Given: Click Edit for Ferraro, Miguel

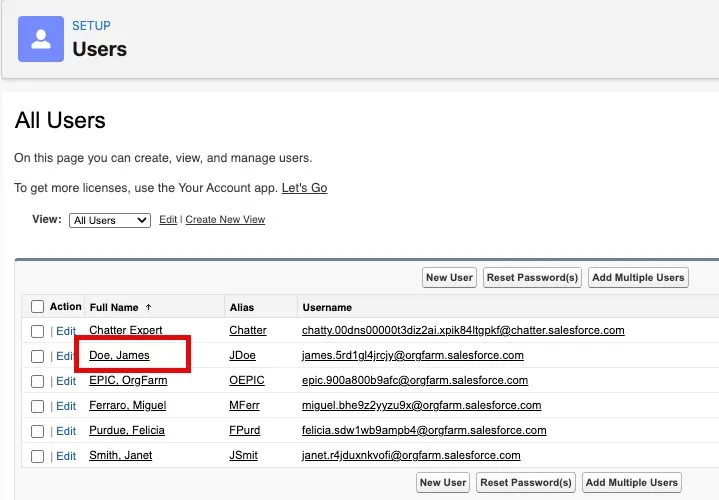Looking at the screenshot, I should pyautogui.click(x=66, y=406).
